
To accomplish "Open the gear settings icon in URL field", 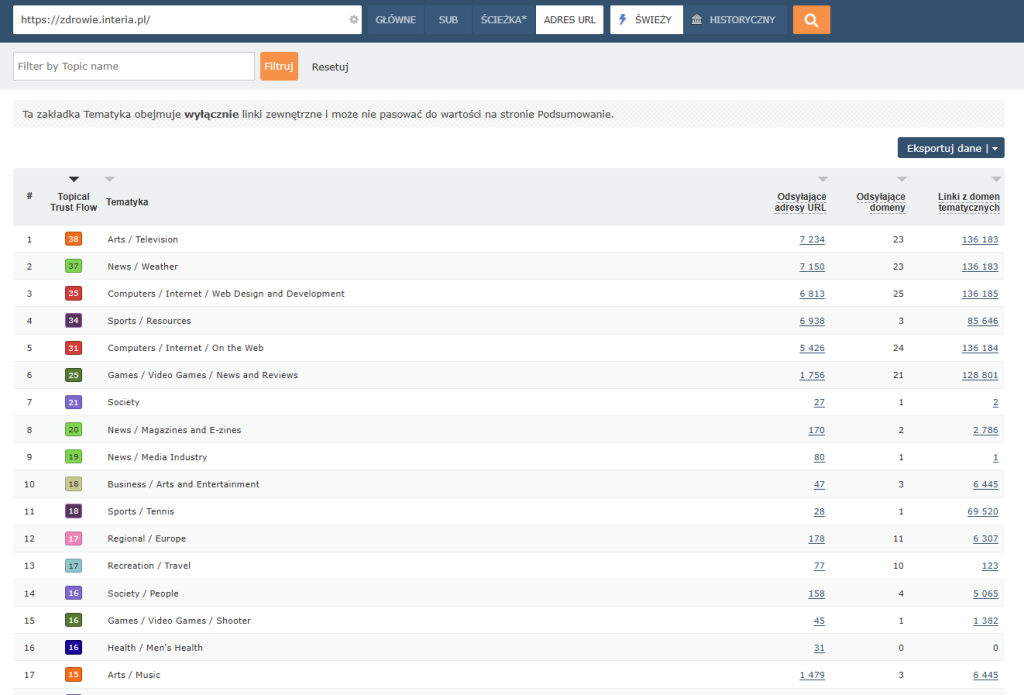I will [353, 20].
